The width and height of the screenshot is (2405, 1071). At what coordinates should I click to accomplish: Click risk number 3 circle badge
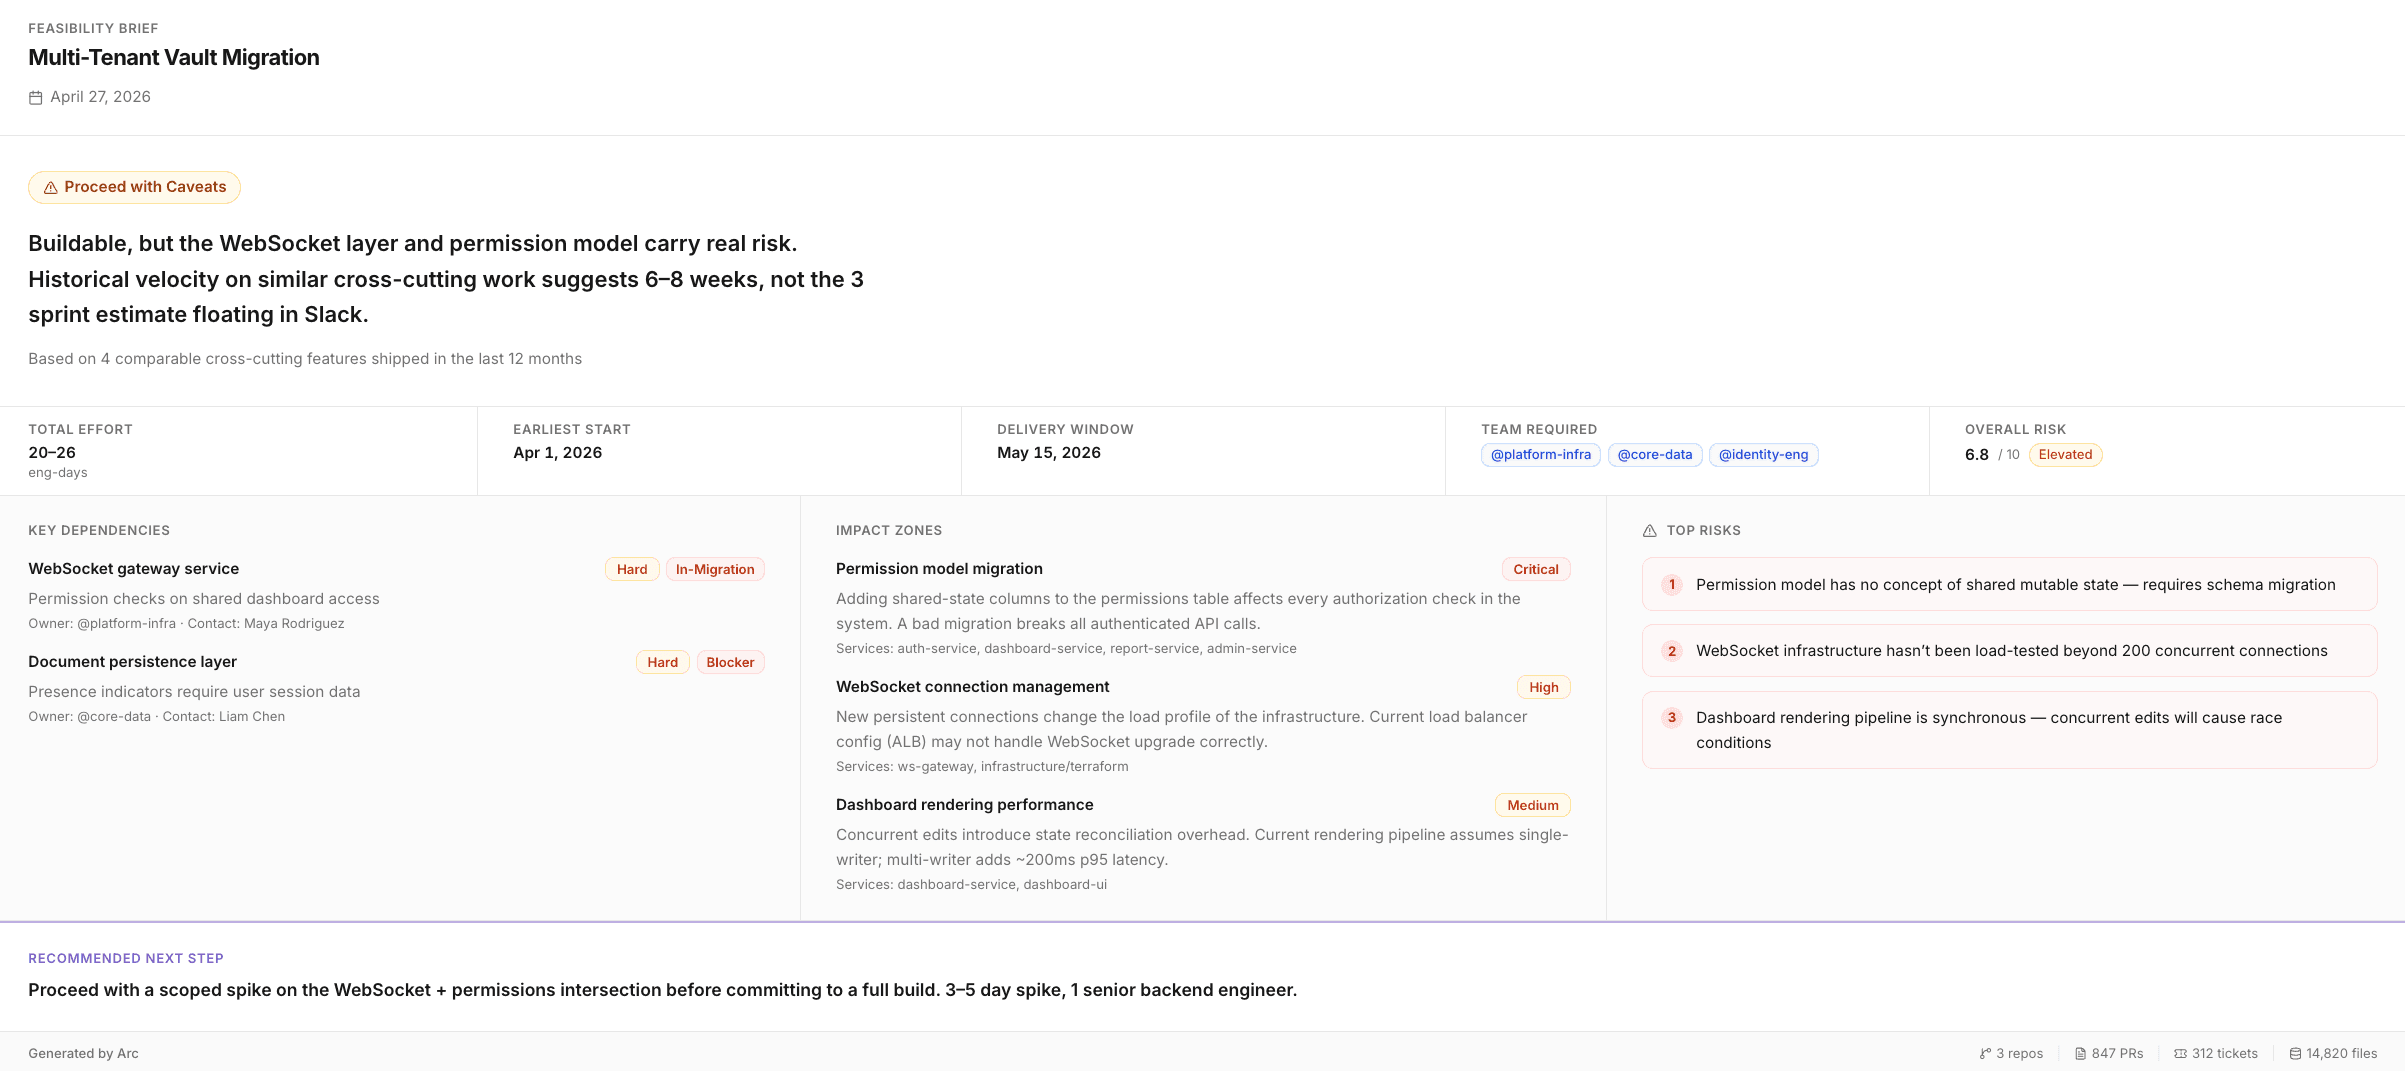[1672, 718]
